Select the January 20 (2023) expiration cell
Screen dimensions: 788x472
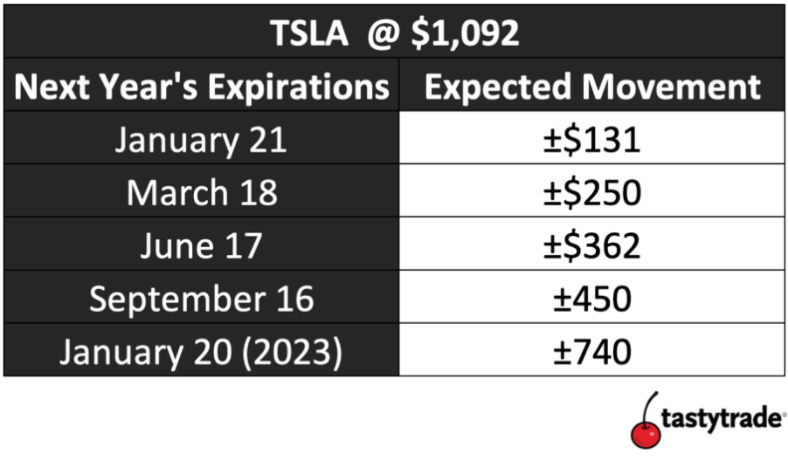(x=202, y=351)
